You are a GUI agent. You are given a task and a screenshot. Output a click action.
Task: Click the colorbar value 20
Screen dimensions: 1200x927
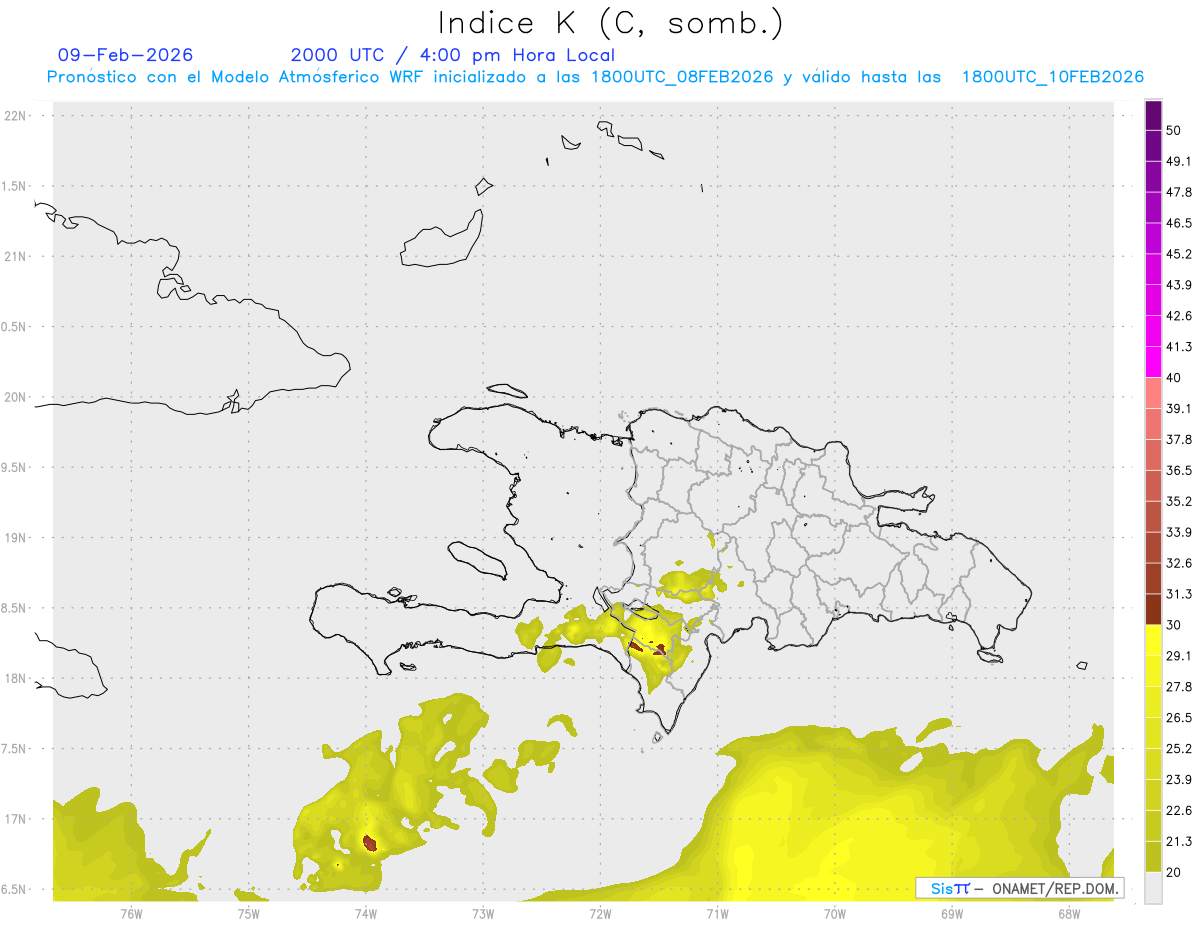(1174, 872)
